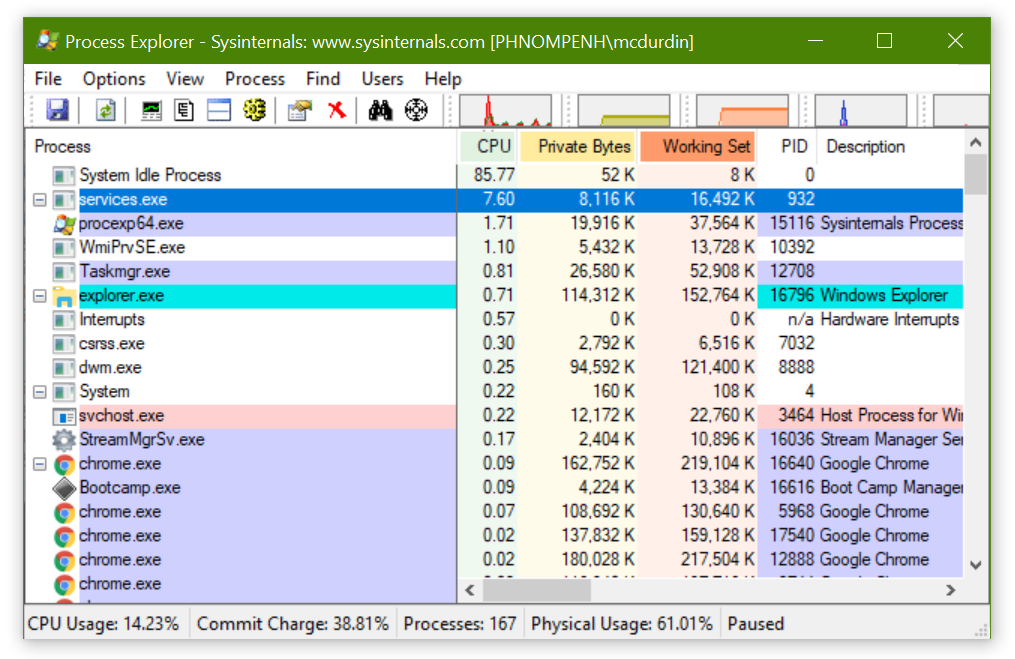Open the physical memory mini graph

[742, 111]
